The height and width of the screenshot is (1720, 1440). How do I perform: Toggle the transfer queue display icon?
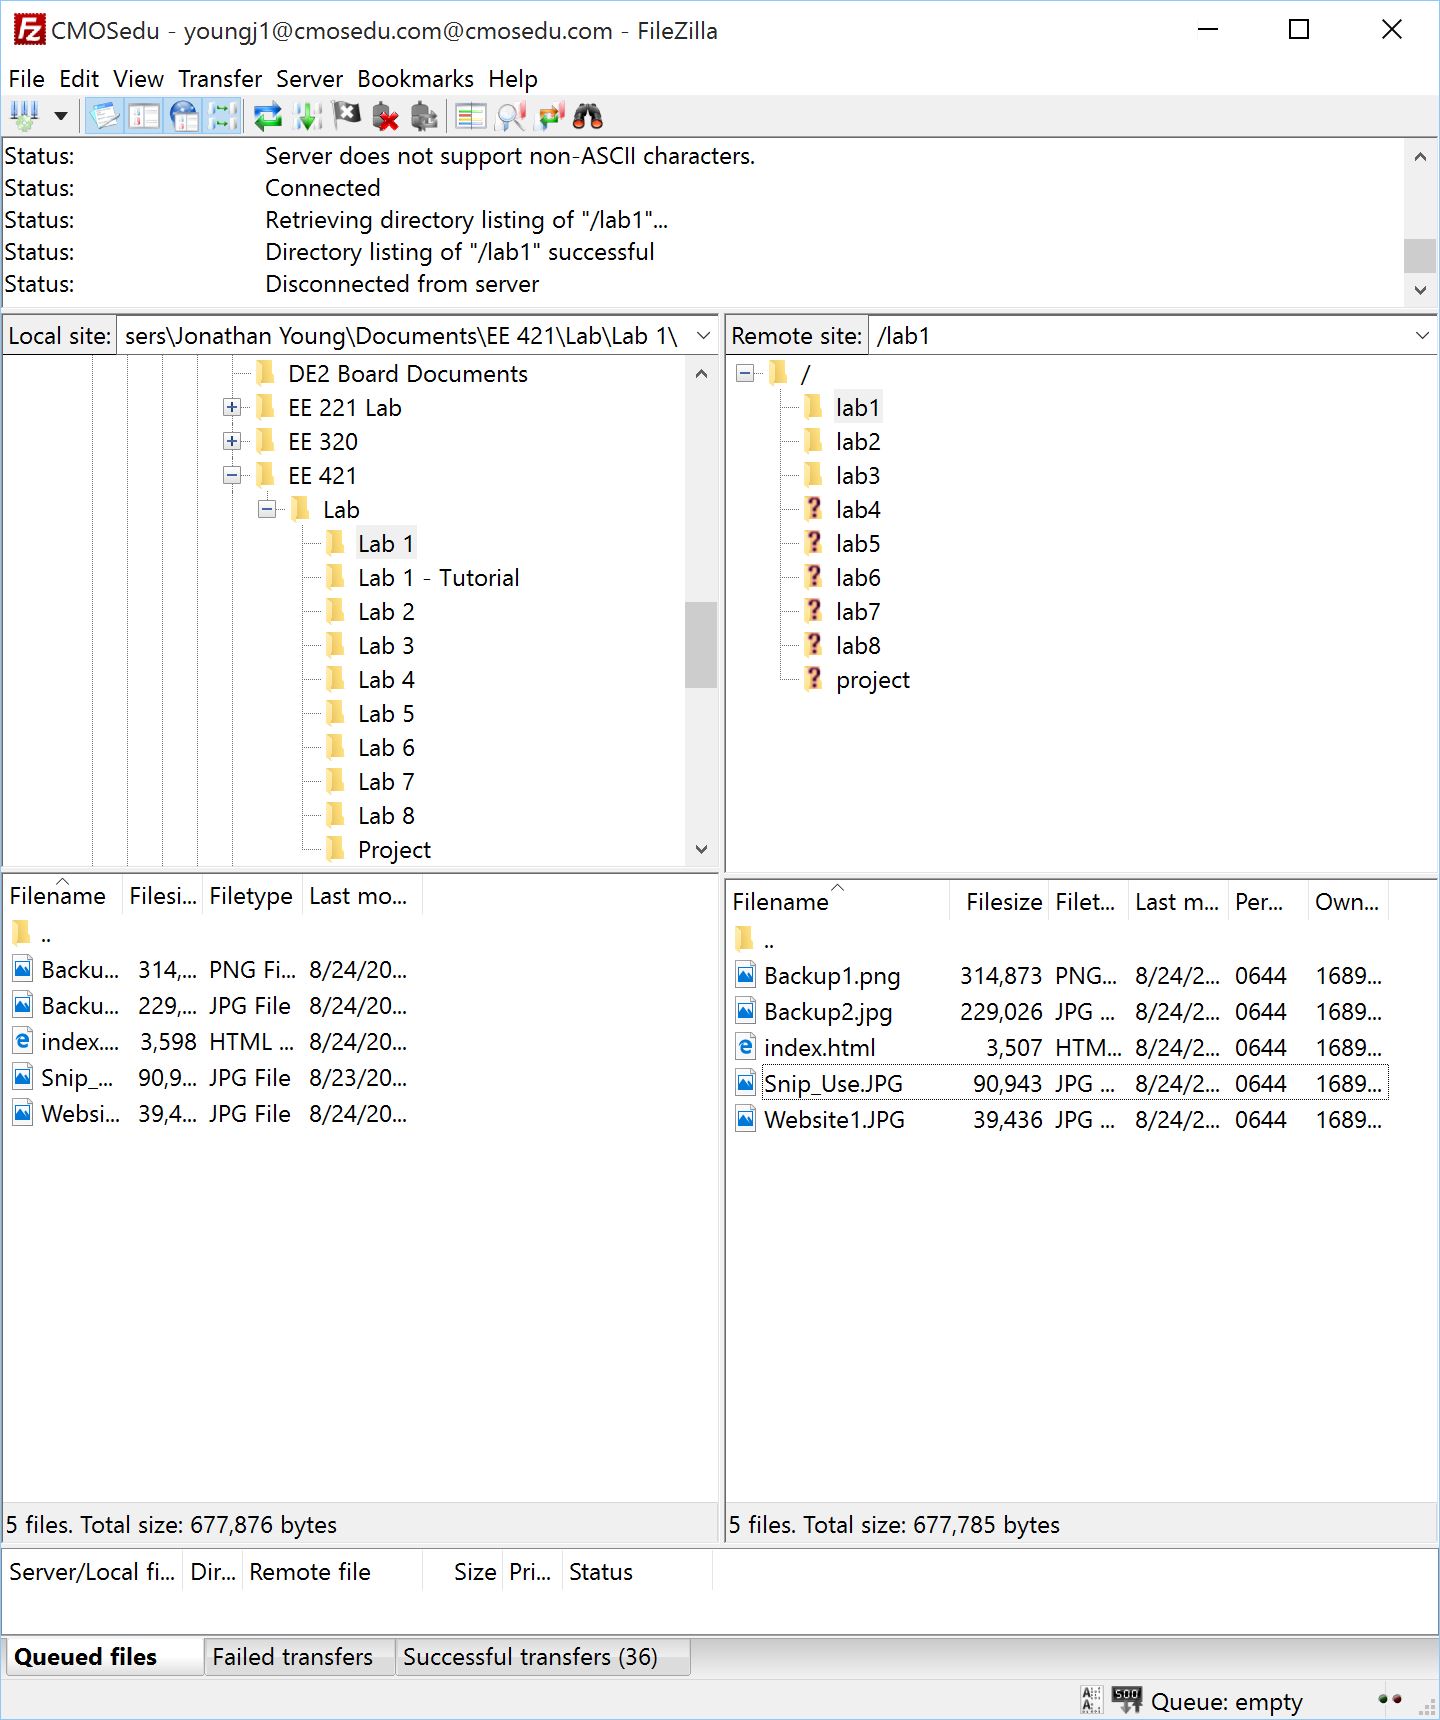click(x=223, y=117)
